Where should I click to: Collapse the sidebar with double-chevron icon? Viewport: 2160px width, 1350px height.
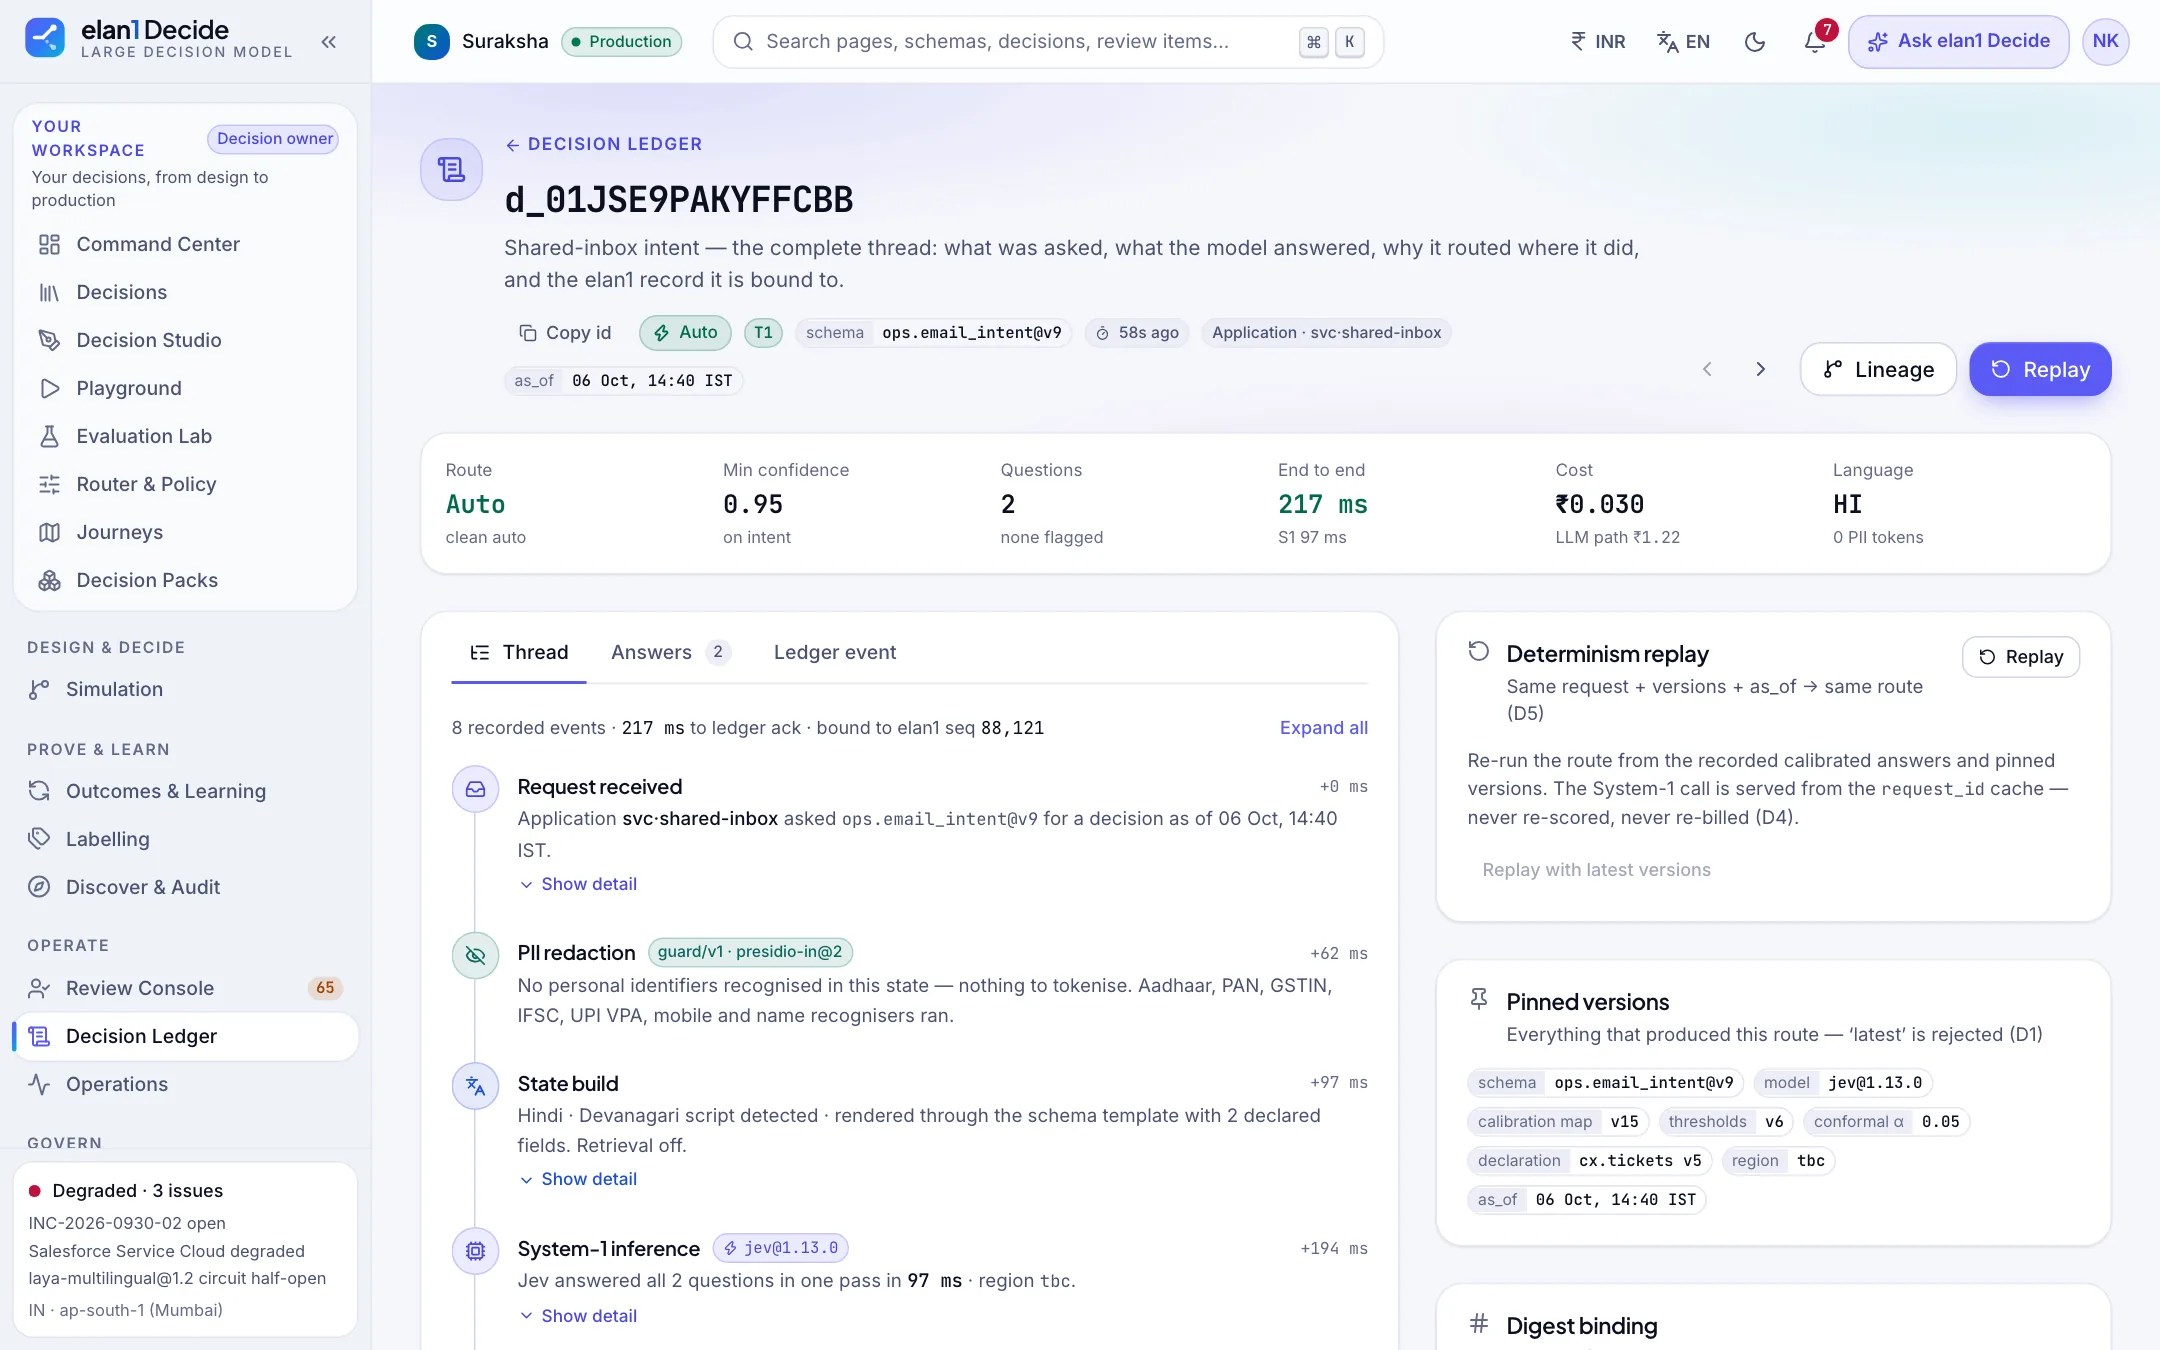click(x=329, y=42)
